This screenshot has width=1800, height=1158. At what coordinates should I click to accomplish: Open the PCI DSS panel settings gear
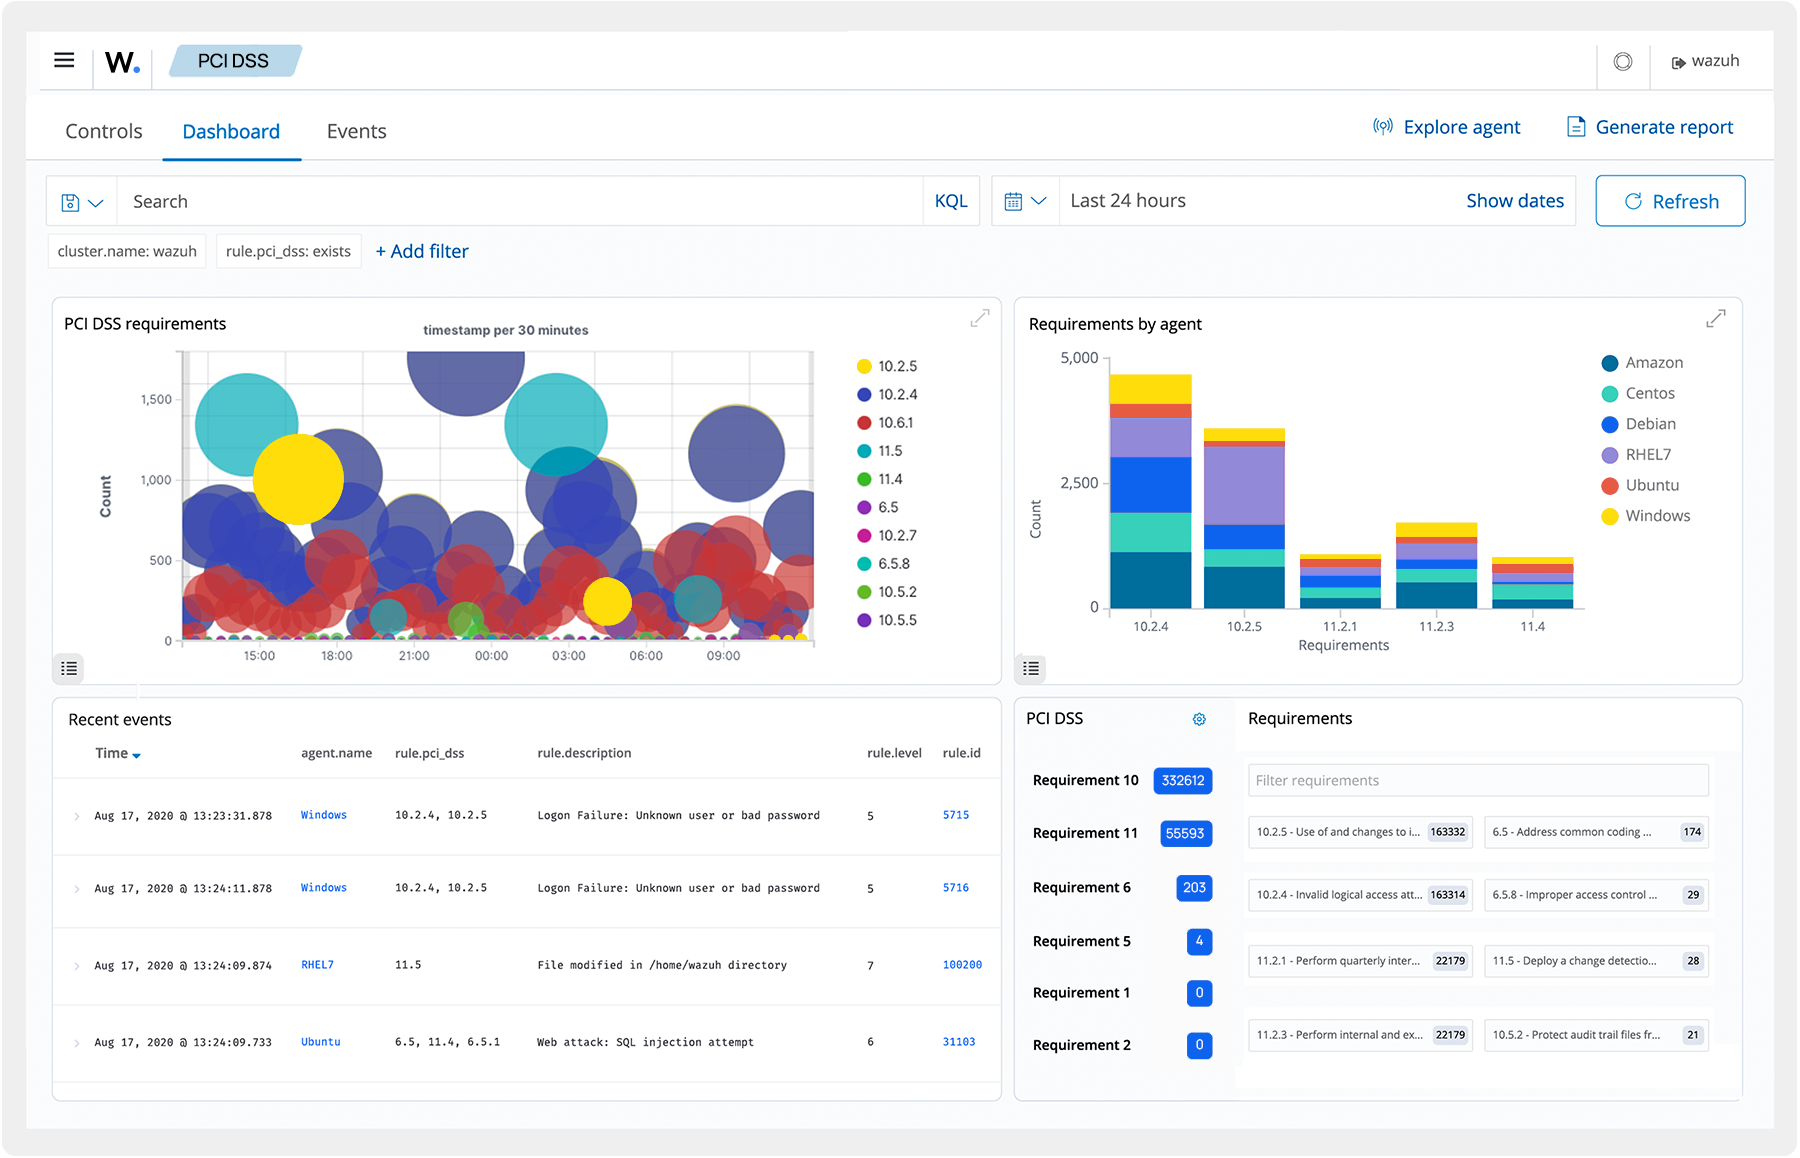(1199, 718)
